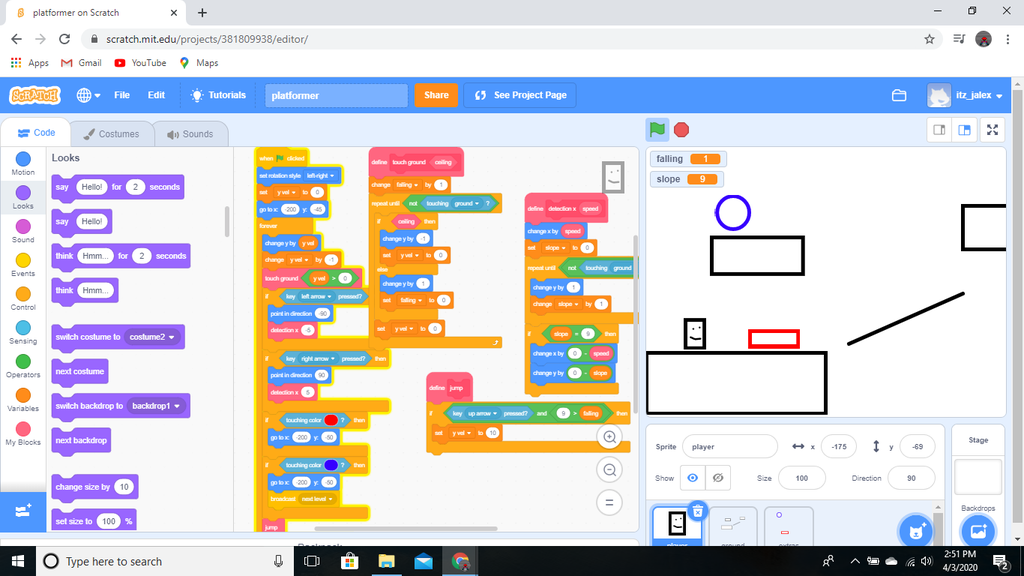Open left-right dropdown in rotation style block
The image size is (1024, 576).
click(321, 176)
